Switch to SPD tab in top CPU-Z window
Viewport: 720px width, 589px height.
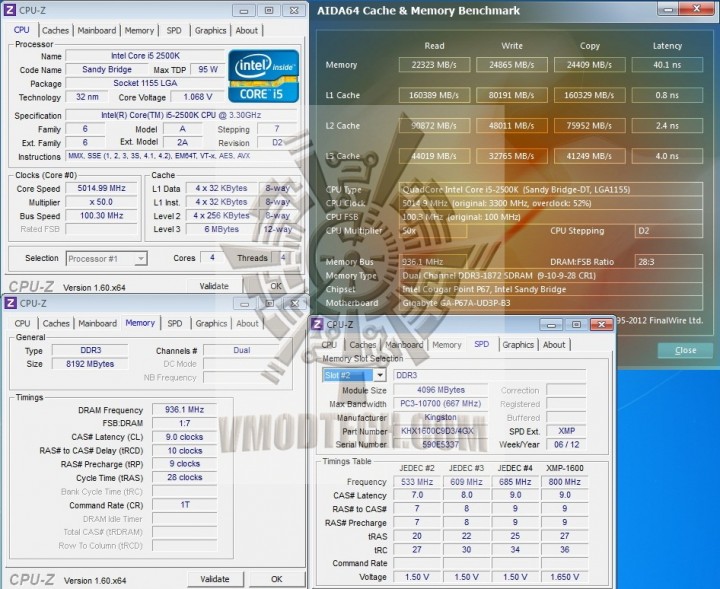[174, 31]
